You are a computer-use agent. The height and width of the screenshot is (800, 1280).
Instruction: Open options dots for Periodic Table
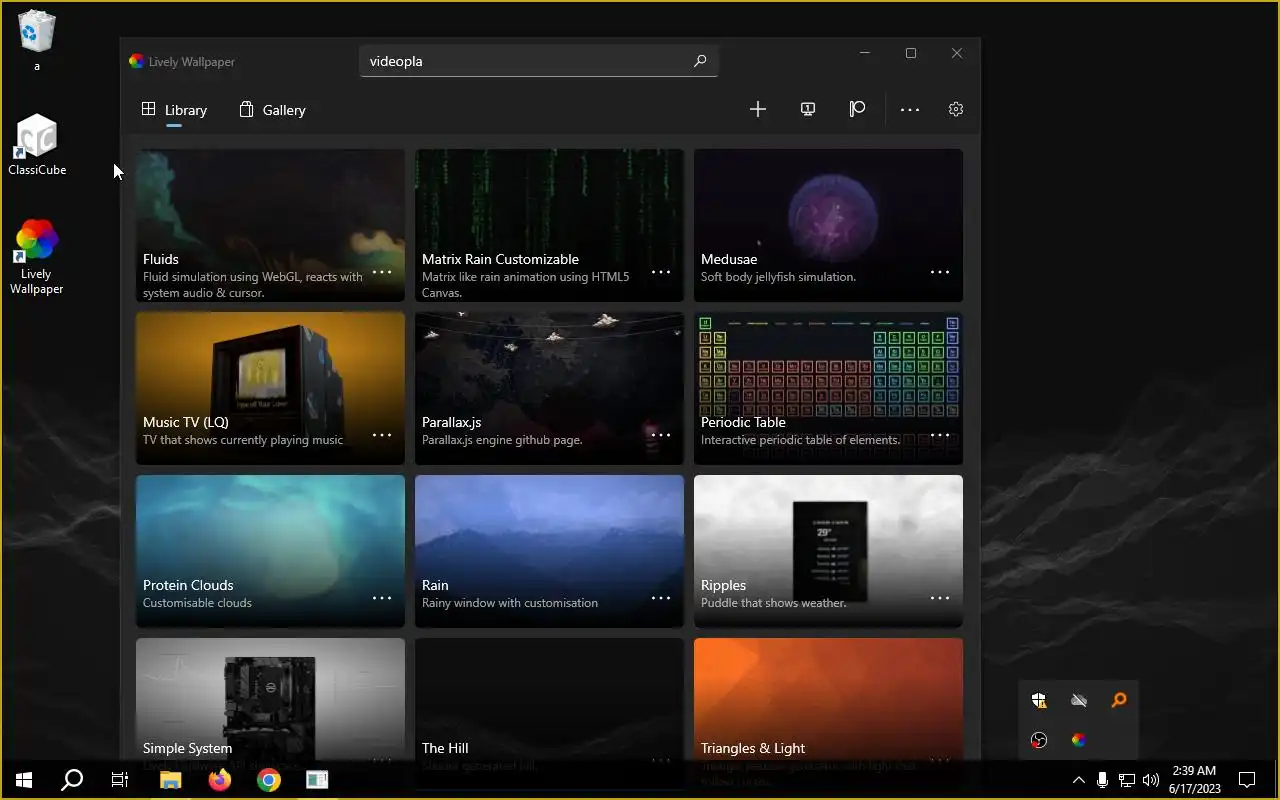(x=940, y=435)
